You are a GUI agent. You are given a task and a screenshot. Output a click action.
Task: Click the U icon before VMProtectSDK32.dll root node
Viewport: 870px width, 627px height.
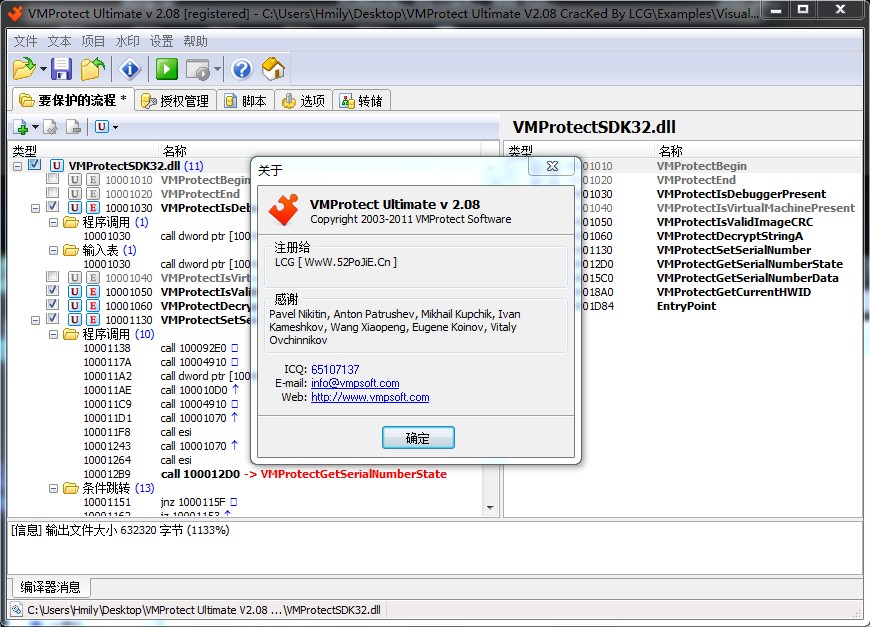[56, 165]
